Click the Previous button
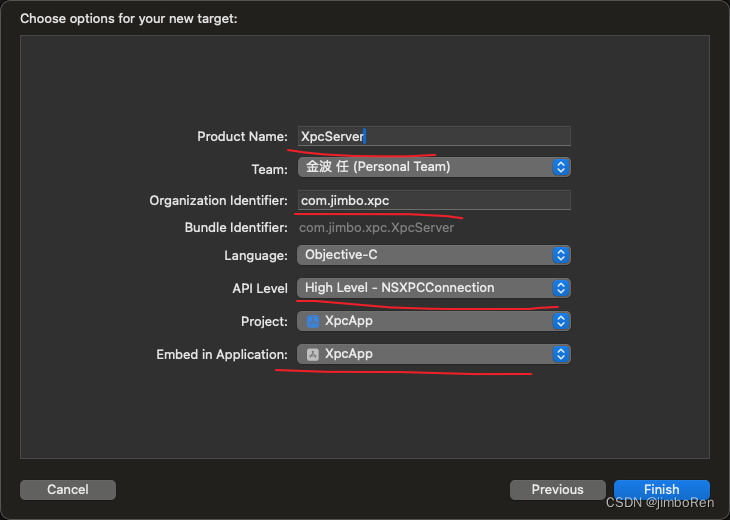 coord(558,490)
